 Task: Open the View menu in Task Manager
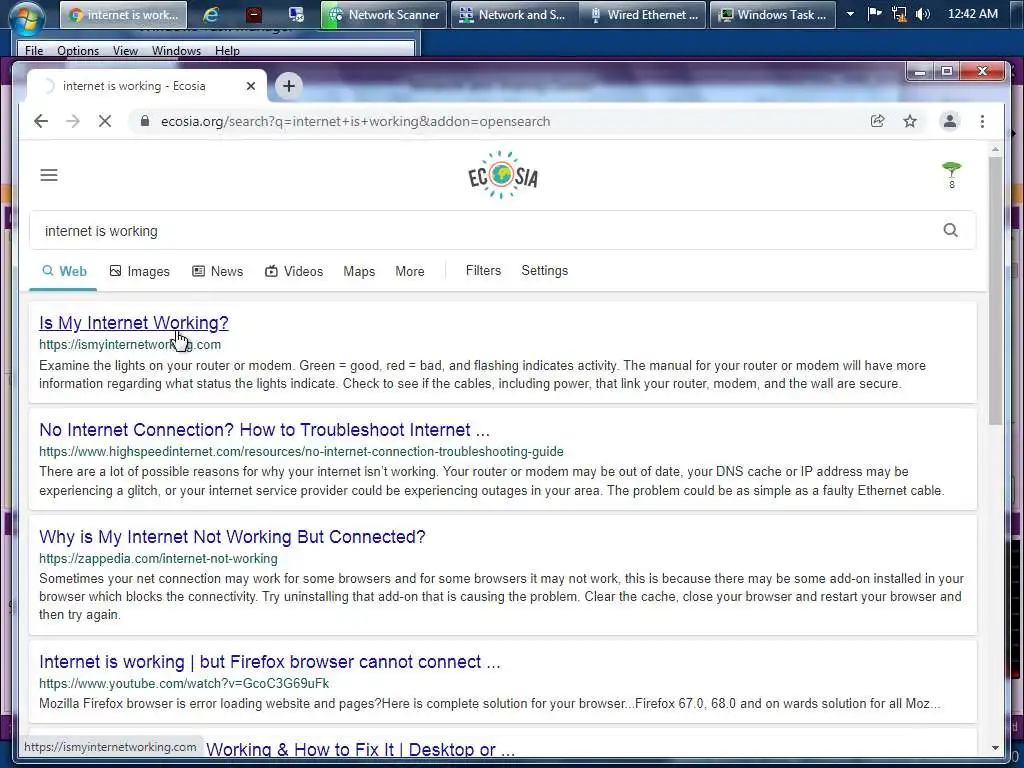(125, 50)
